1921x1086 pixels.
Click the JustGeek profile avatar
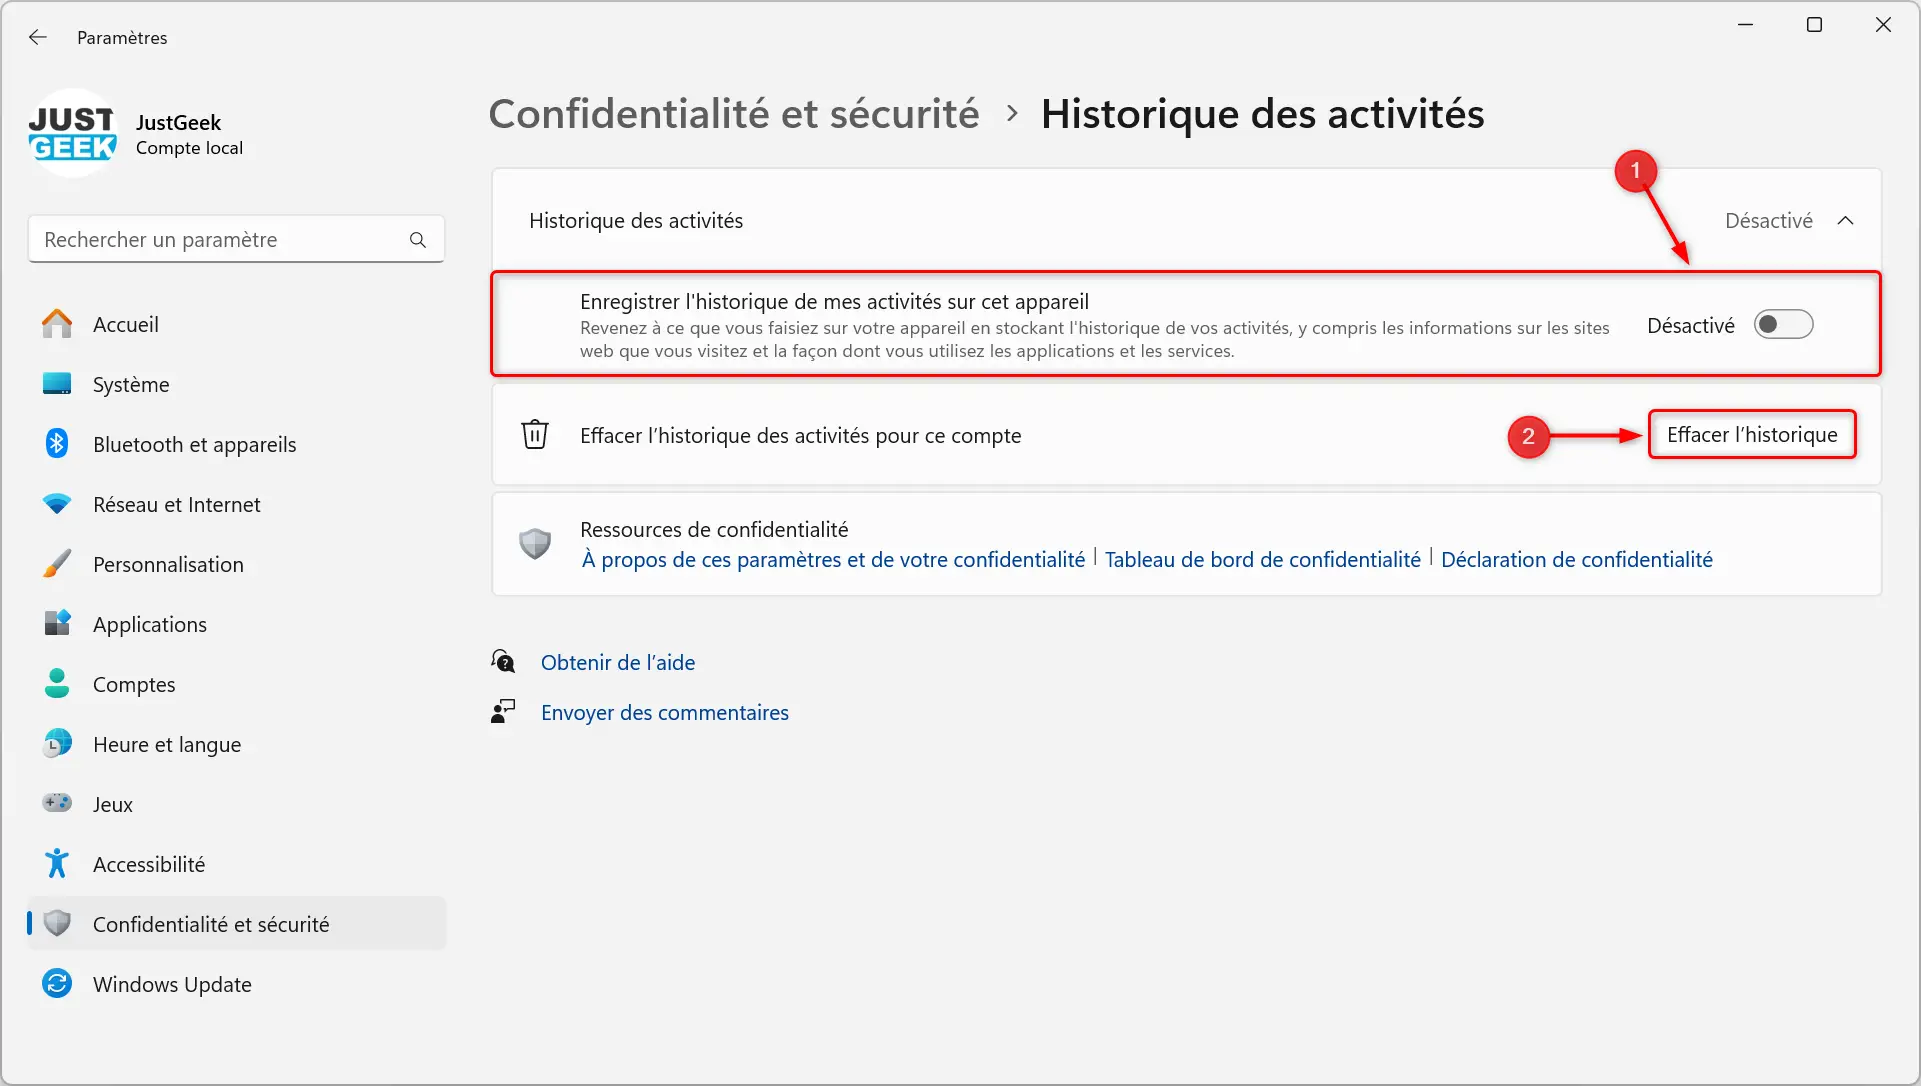click(x=73, y=133)
